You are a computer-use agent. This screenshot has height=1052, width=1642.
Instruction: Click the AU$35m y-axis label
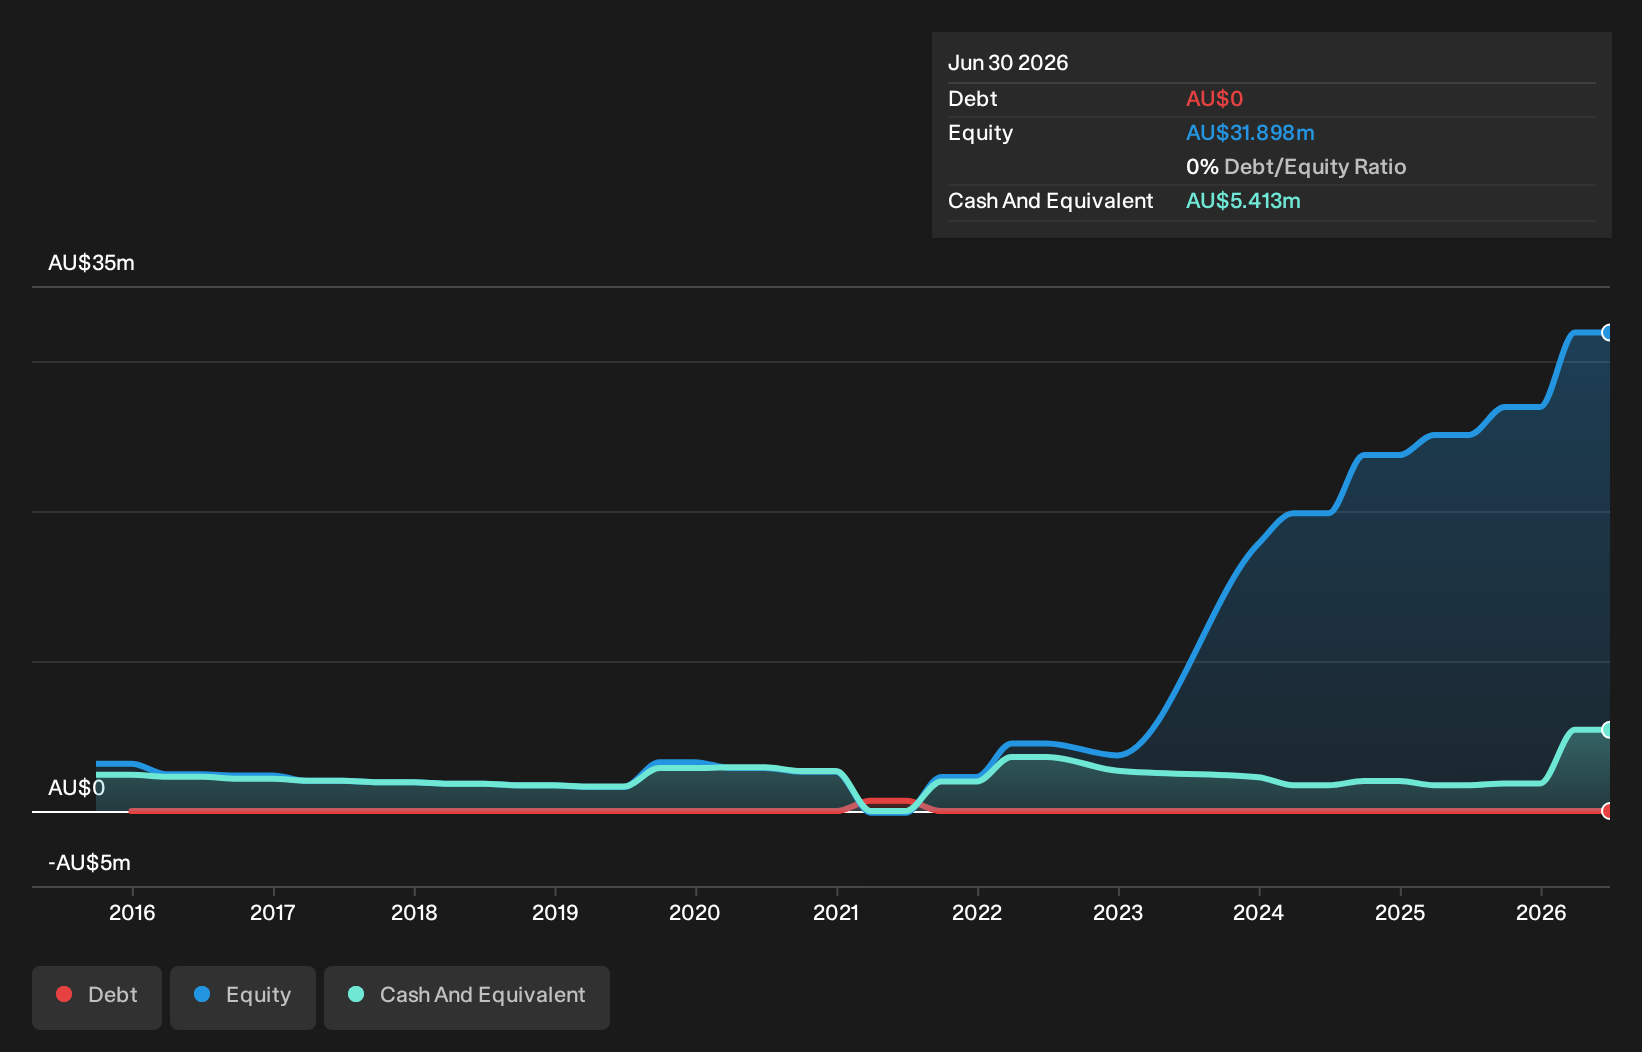[91, 263]
